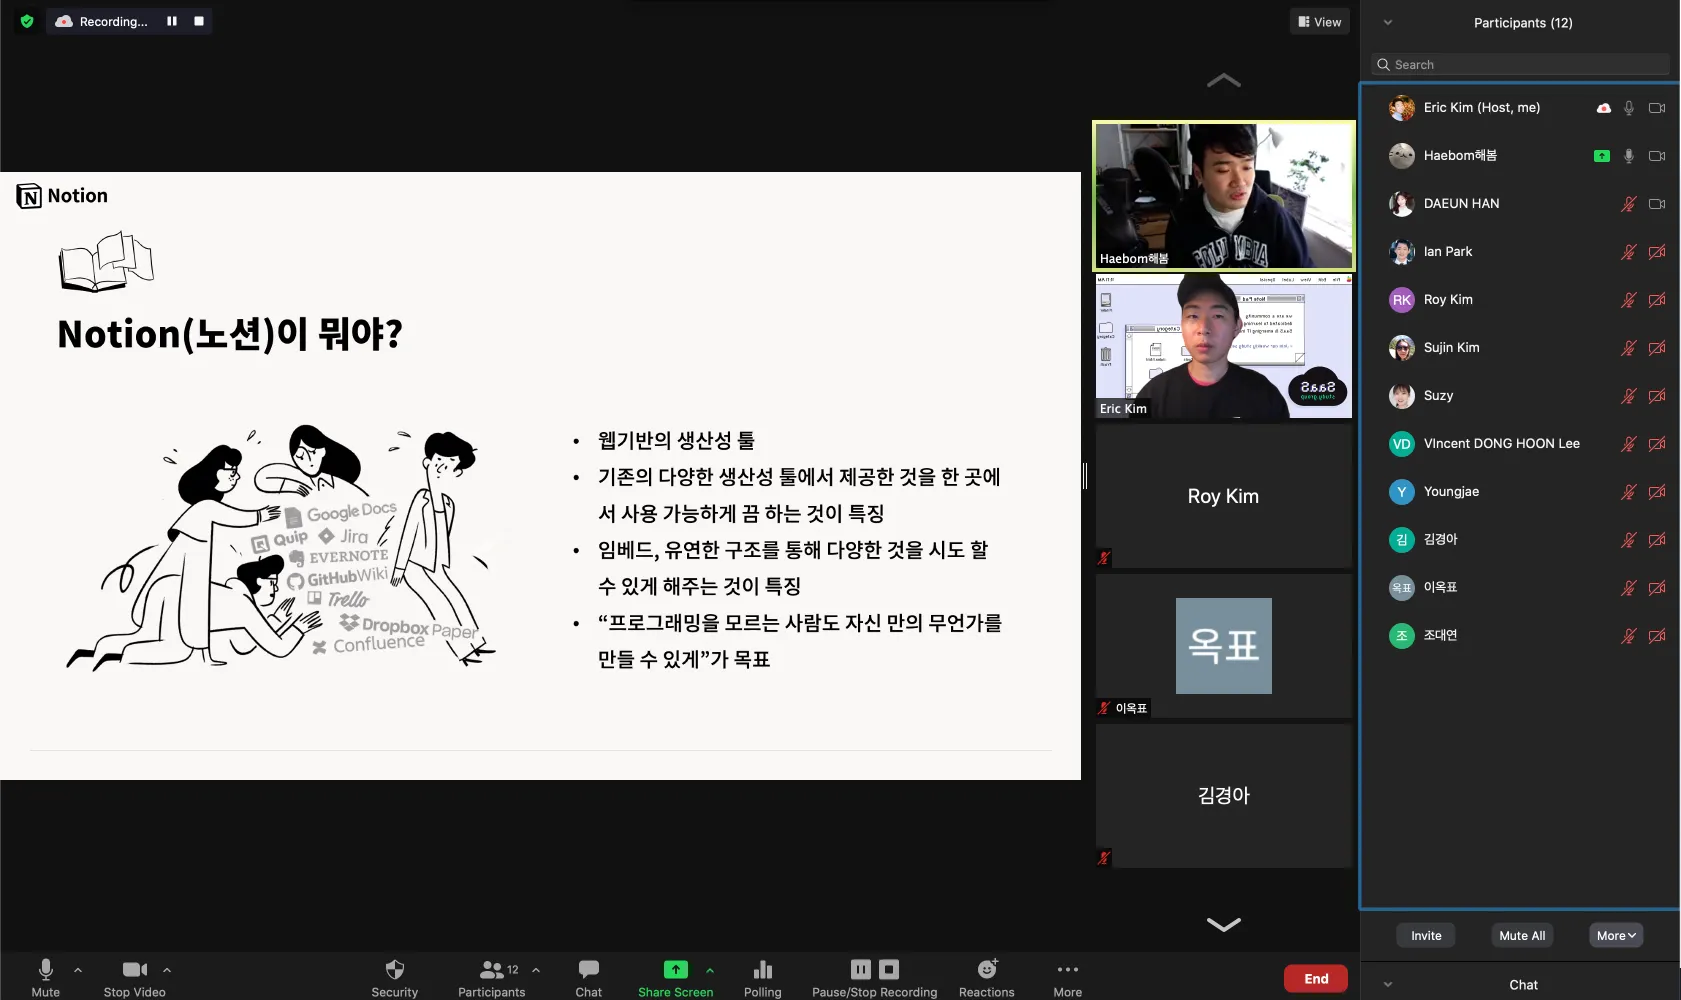
Task: Click Eric Kim's cloud recording indicator
Action: (1604, 108)
